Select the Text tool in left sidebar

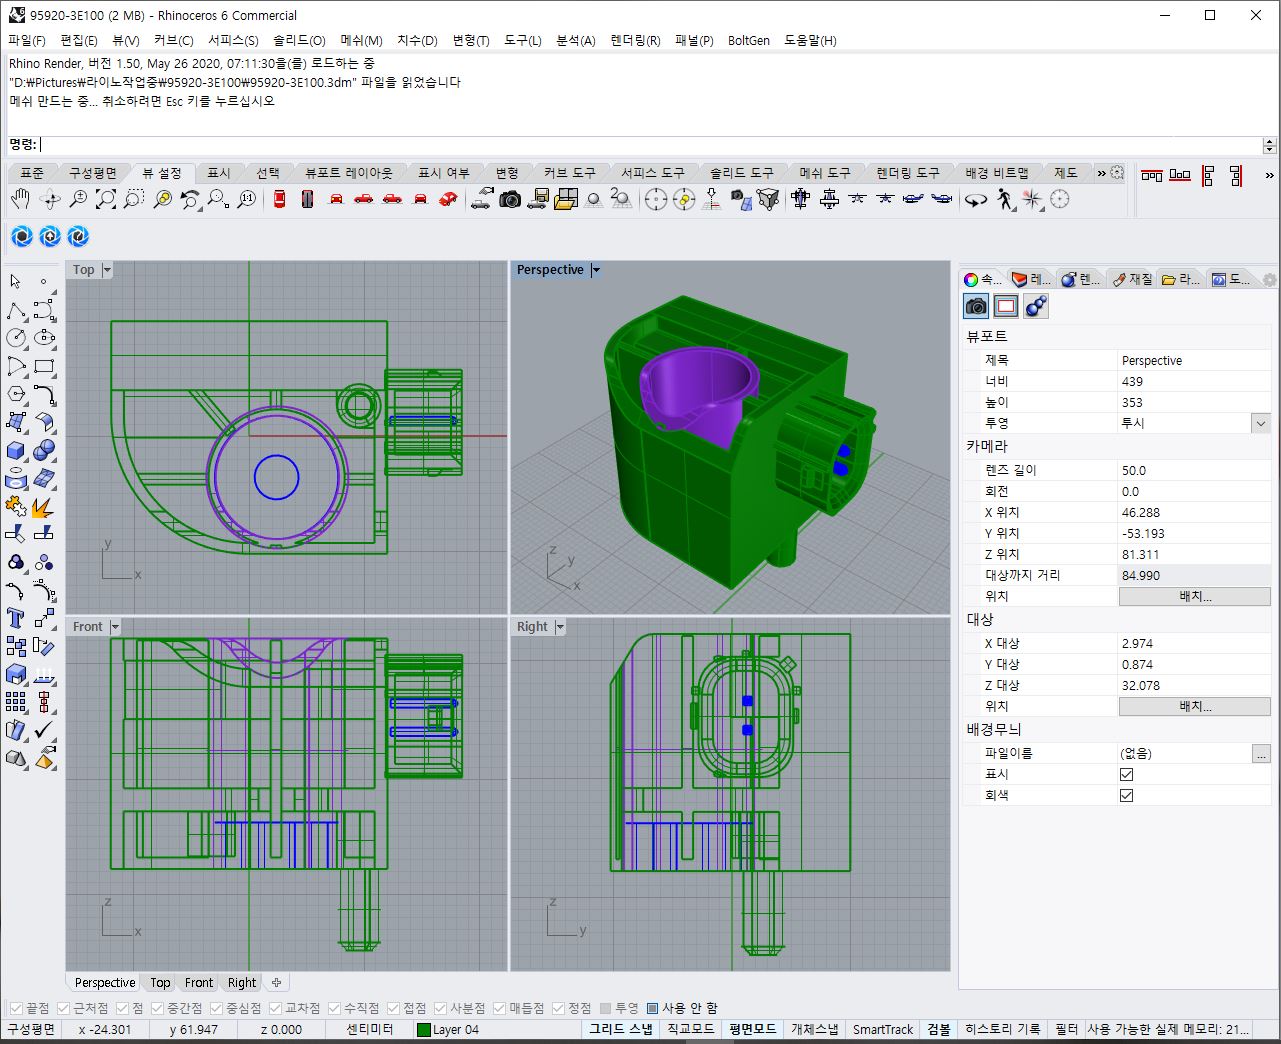(16, 617)
